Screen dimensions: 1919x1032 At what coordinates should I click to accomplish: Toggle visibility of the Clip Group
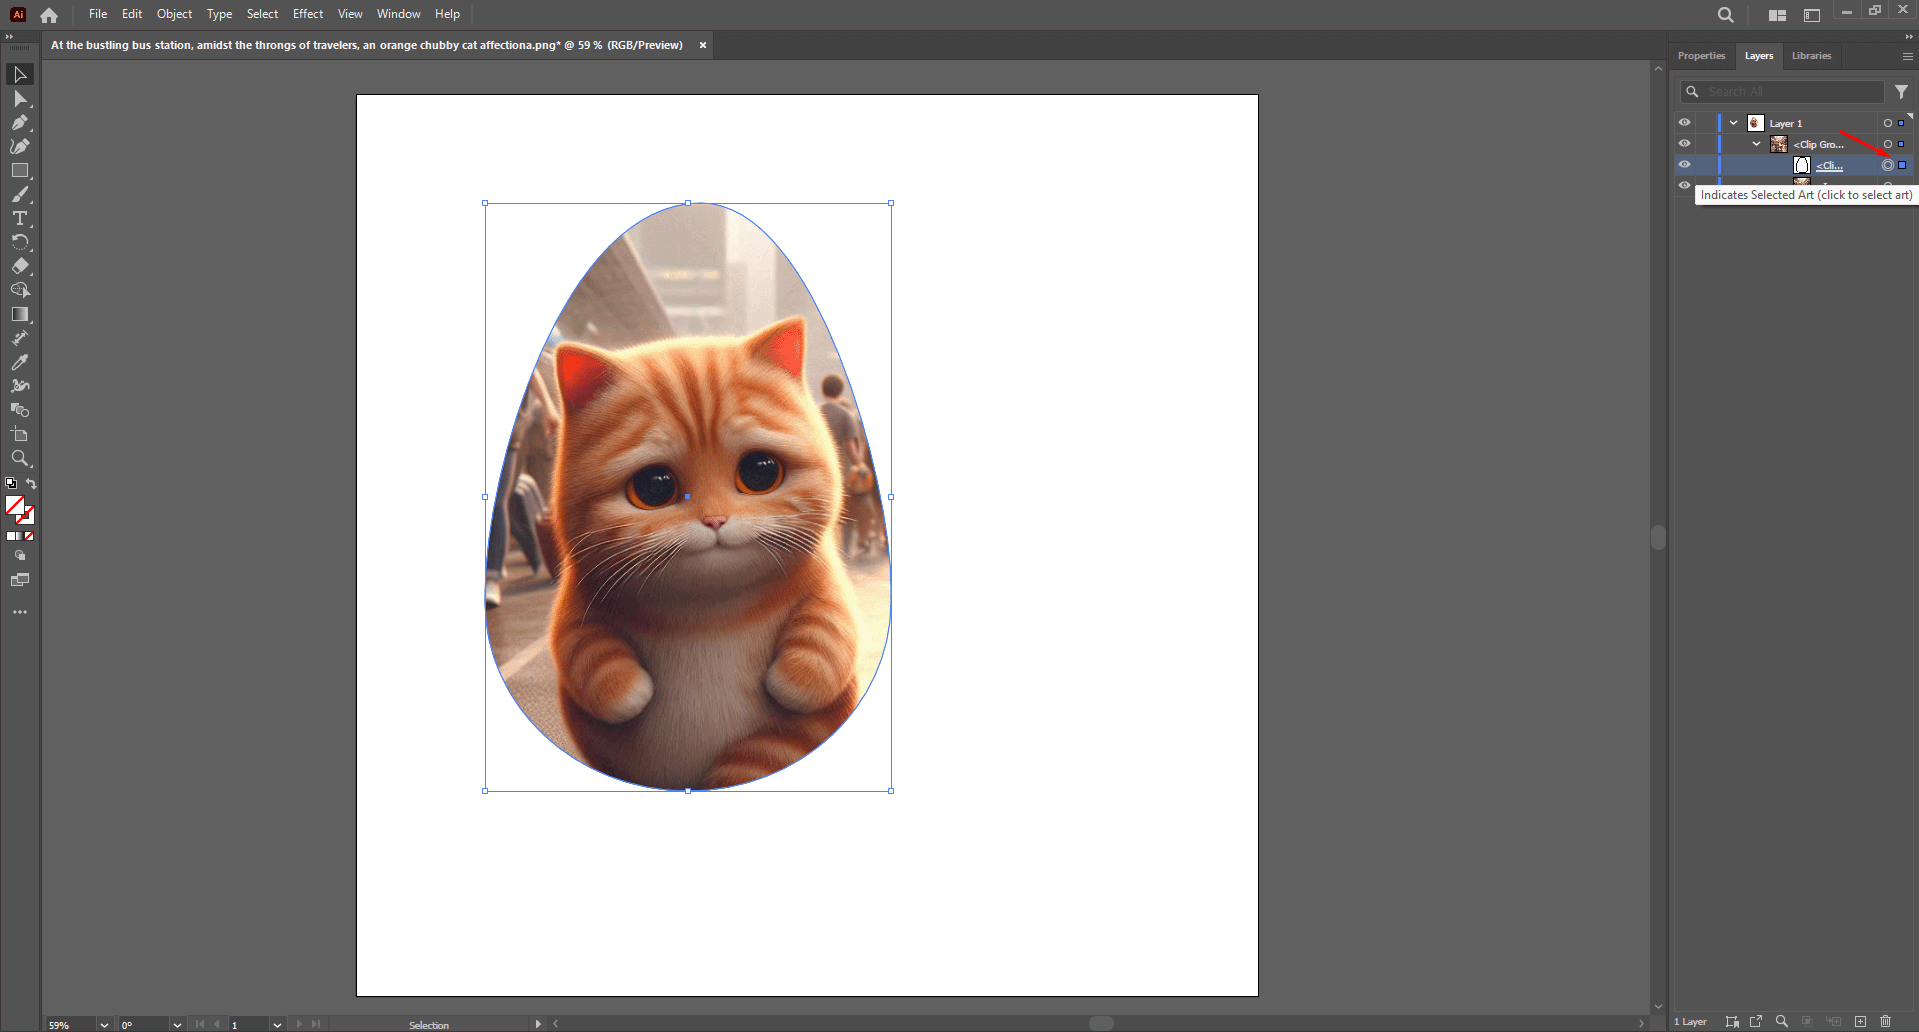pyautogui.click(x=1684, y=143)
